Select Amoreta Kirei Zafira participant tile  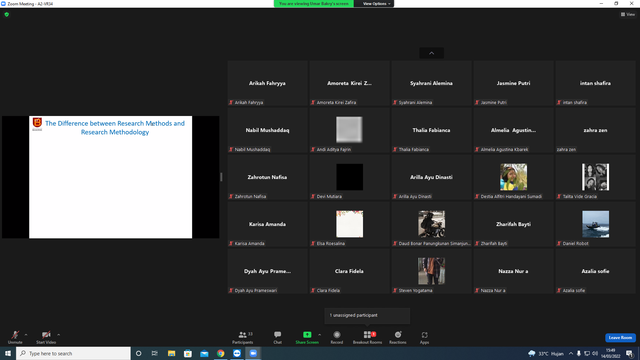349,83
